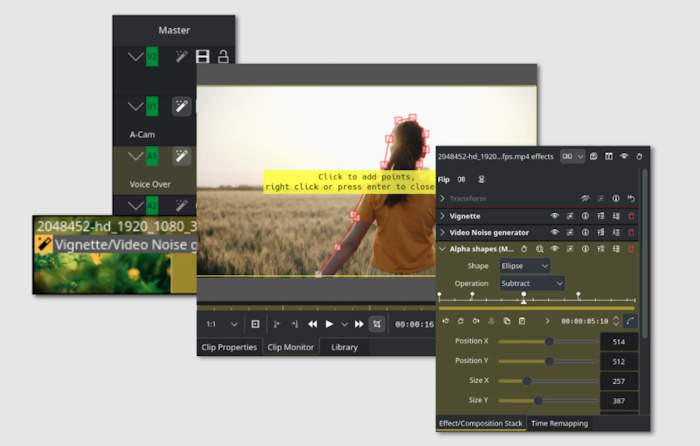Screen dimensions: 700x446
Task: Toggle lock on V2 track
Action: 223,57
